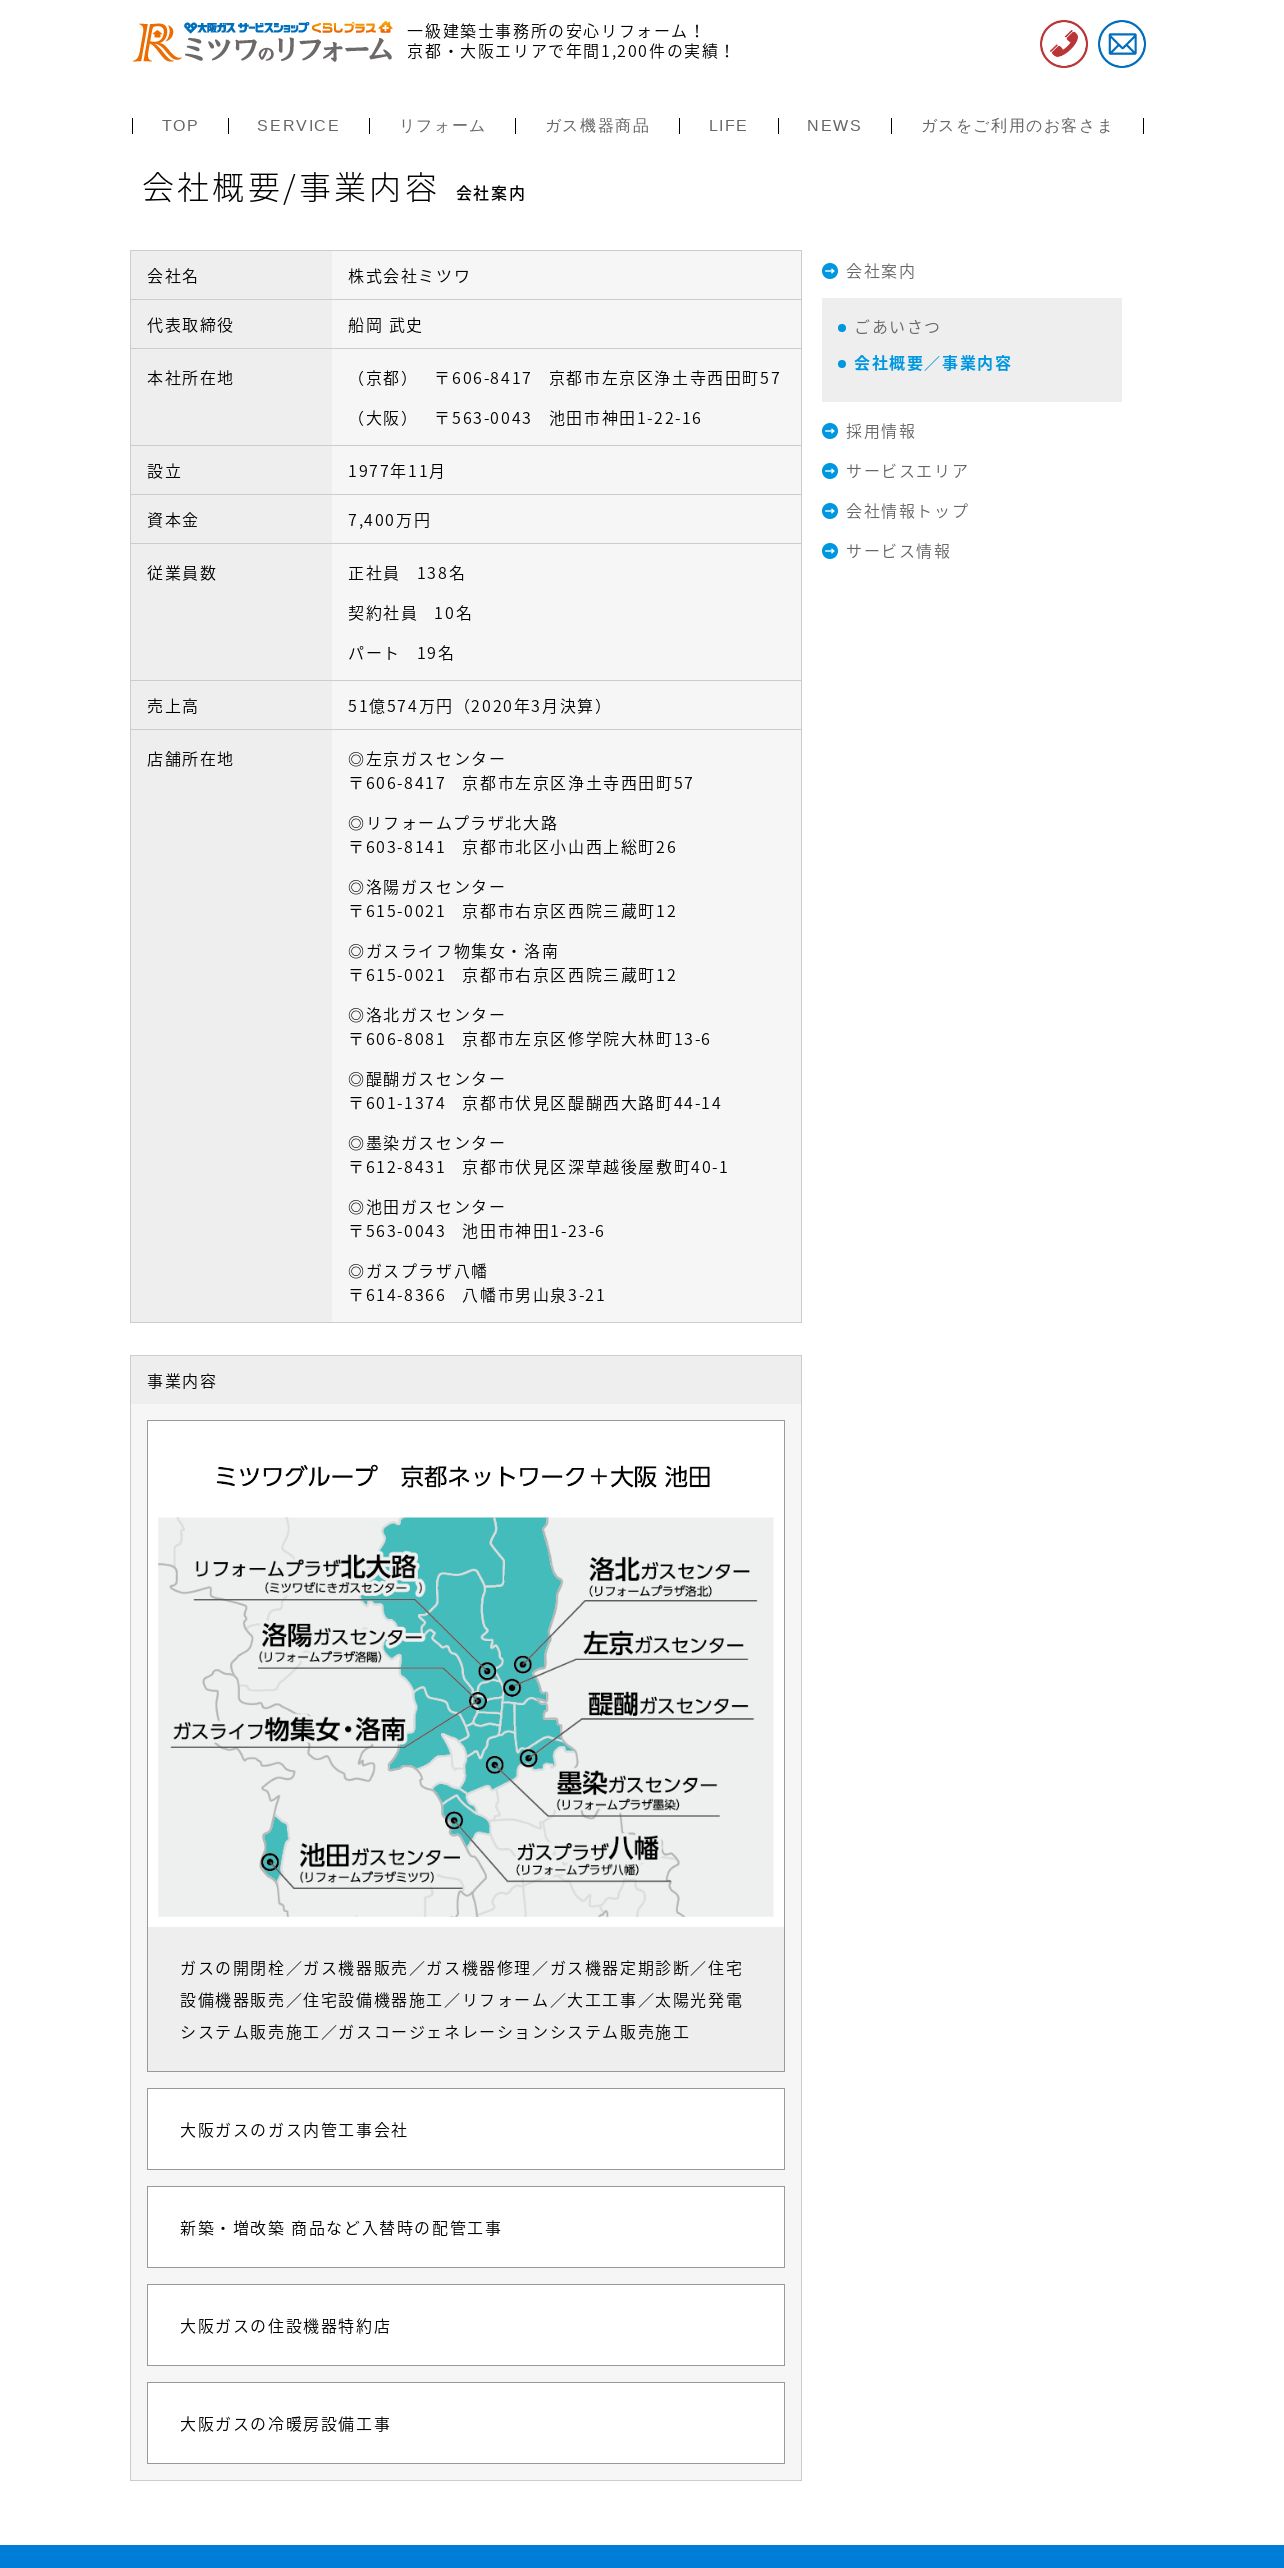Click the red phone contact icon
1284x2568 pixels.
pyautogui.click(x=1063, y=44)
